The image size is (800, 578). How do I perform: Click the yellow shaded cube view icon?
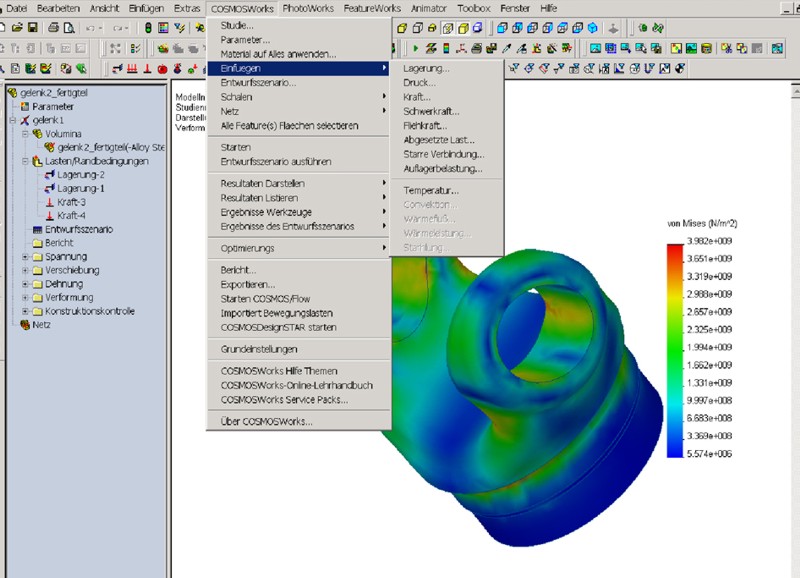point(463,28)
